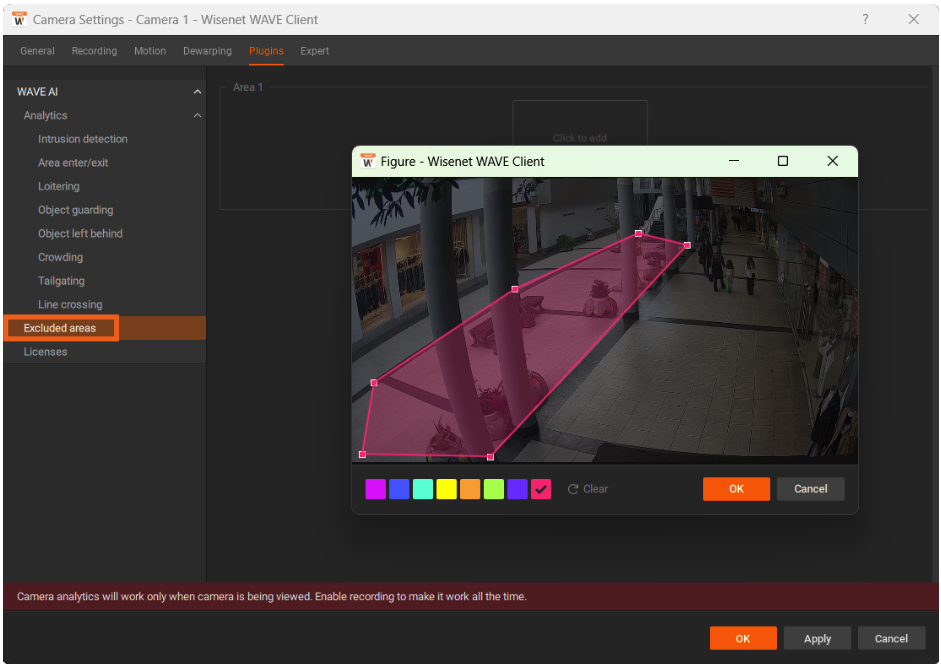Maximize the Figure dialog window
The height and width of the screenshot is (667, 941).
[x=783, y=161]
